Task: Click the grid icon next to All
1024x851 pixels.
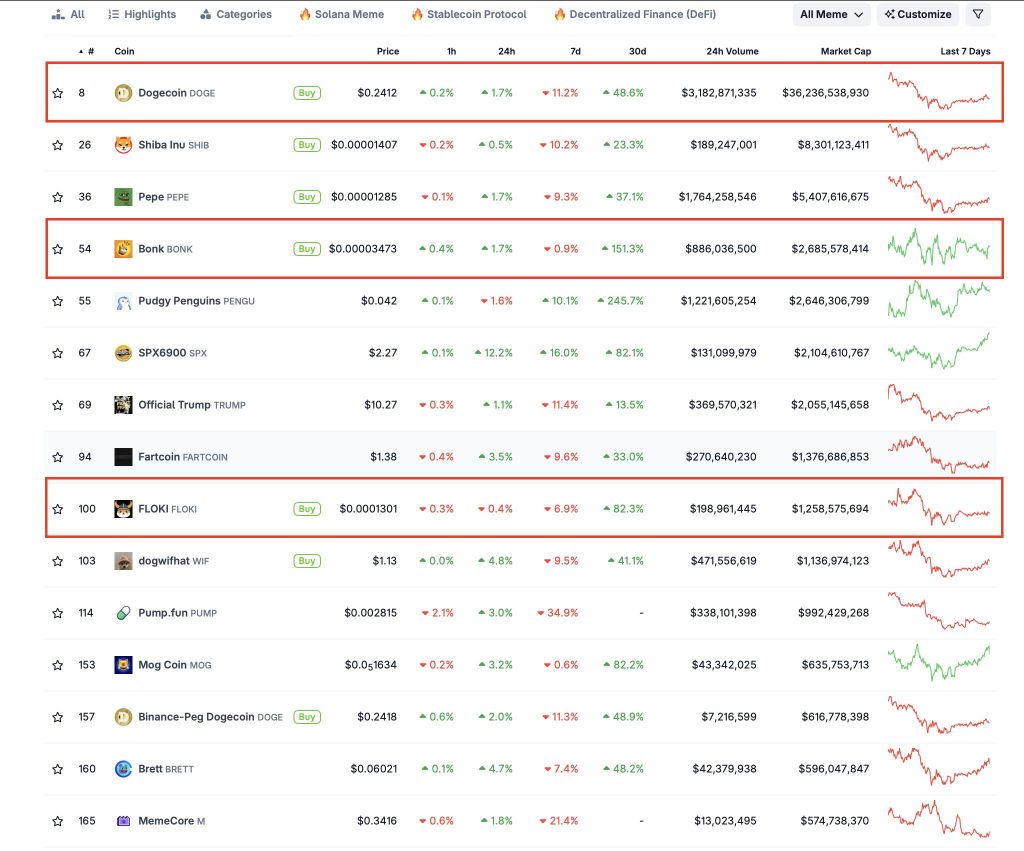Action: (56, 15)
